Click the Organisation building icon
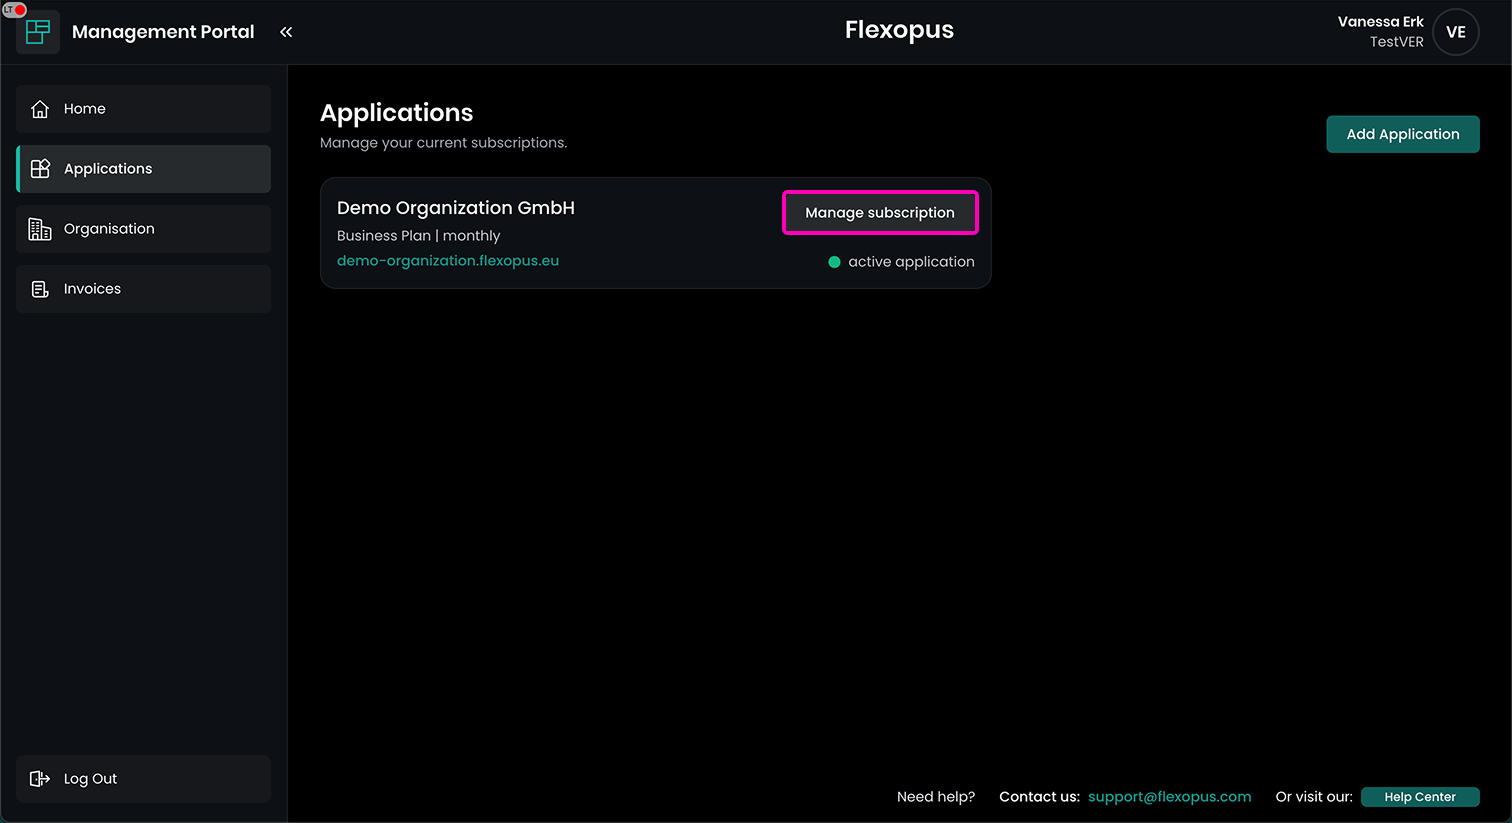Image resolution: width=1512 pixels, height=823 pixels. tap(40, 229)
